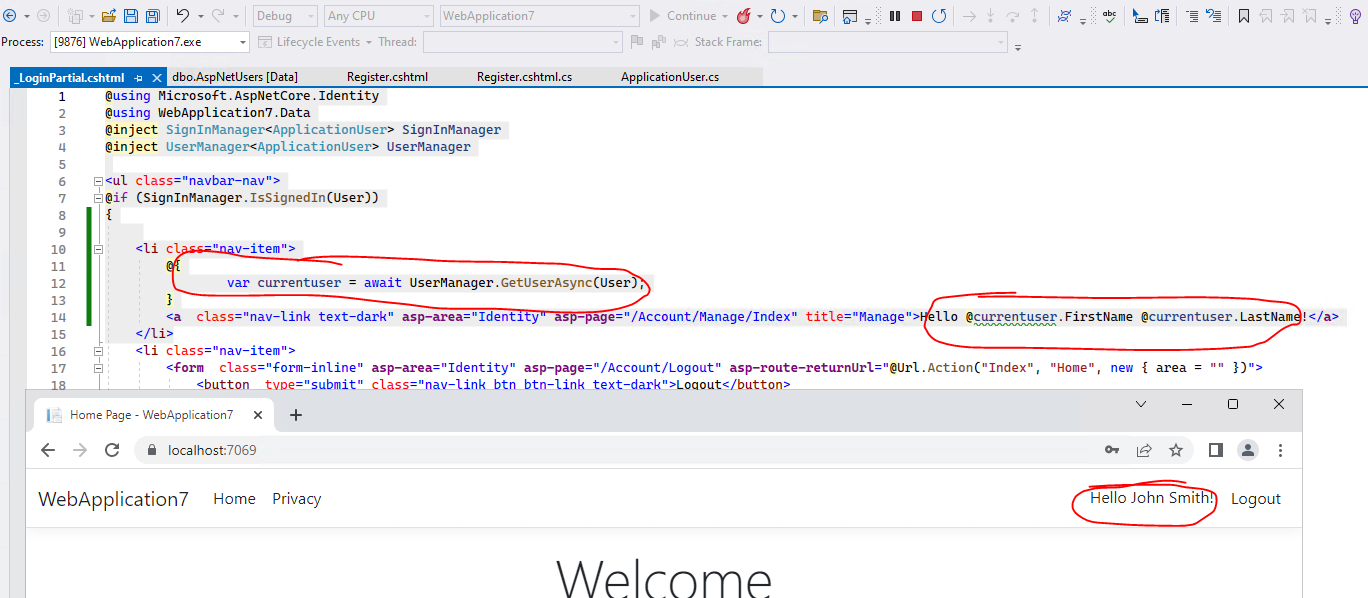Open the Any CPU platform dropdown
Viewport: 1368px width, 598px height.
point(377,15)
